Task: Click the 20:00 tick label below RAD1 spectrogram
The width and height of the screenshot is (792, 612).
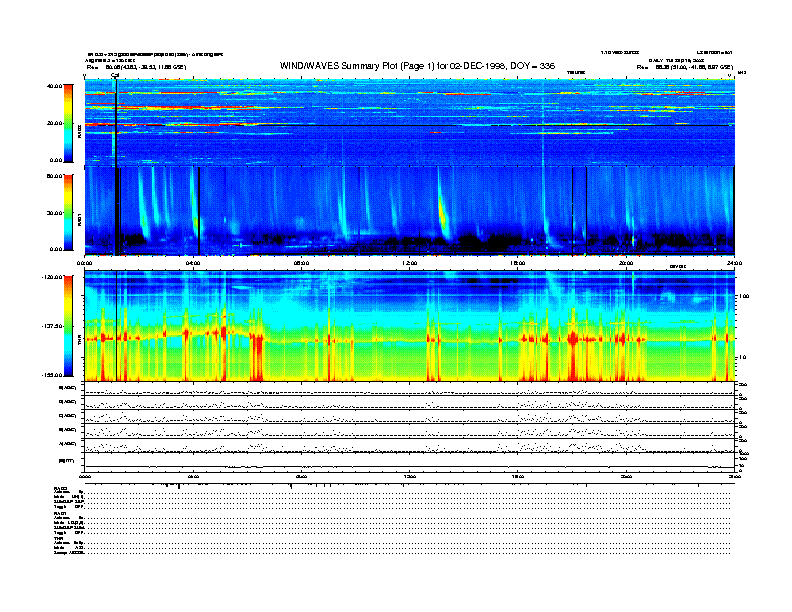Action: pos(626,263)
